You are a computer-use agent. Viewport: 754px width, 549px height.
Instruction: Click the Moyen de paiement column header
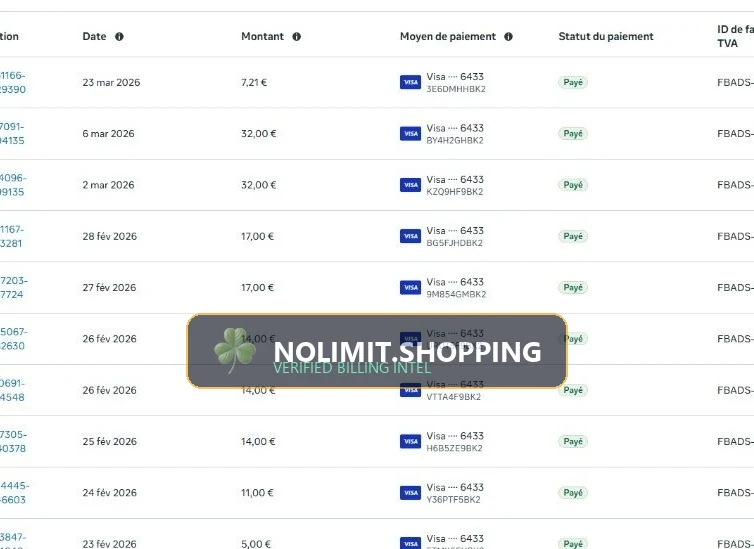tap(448, 37)
